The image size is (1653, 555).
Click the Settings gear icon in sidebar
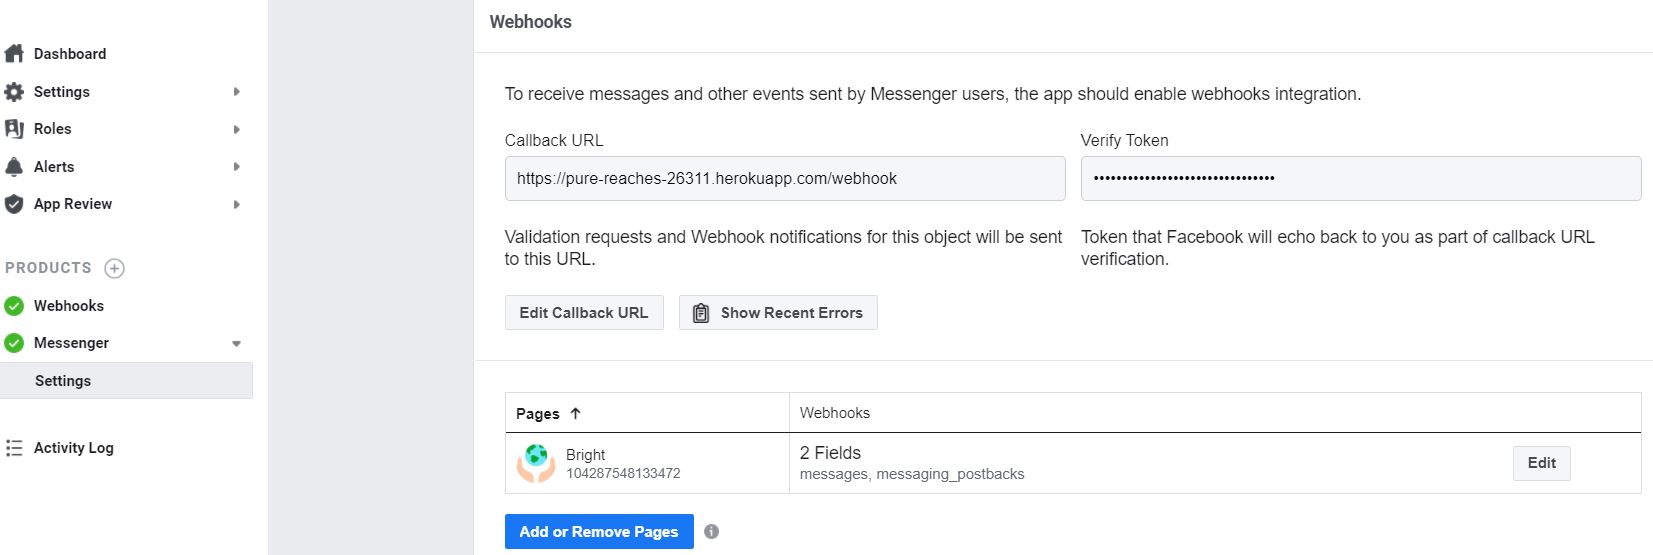14,92
